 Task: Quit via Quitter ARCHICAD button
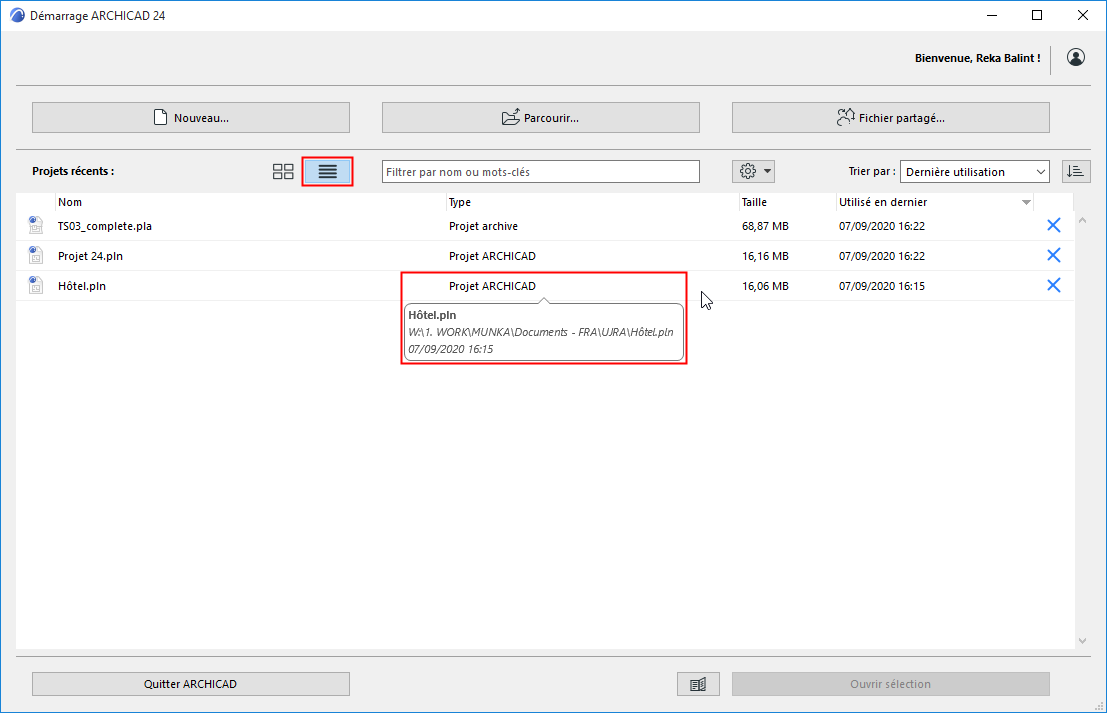coord(191,684)
